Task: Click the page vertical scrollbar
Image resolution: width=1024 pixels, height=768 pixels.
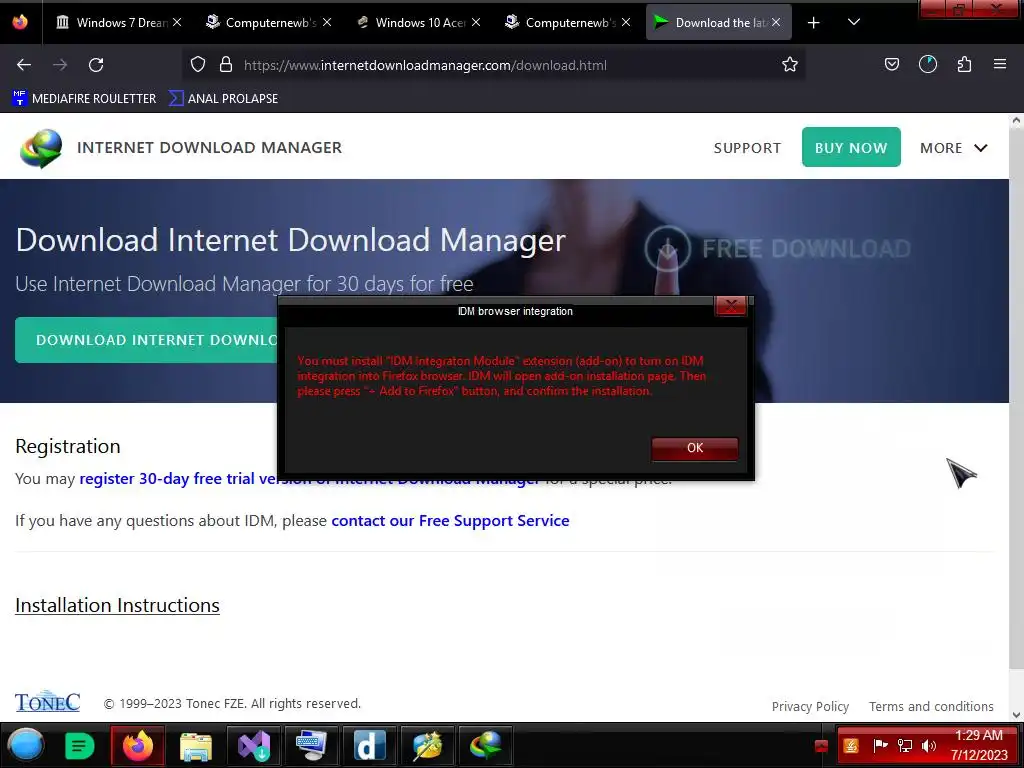Action: 1016,398
